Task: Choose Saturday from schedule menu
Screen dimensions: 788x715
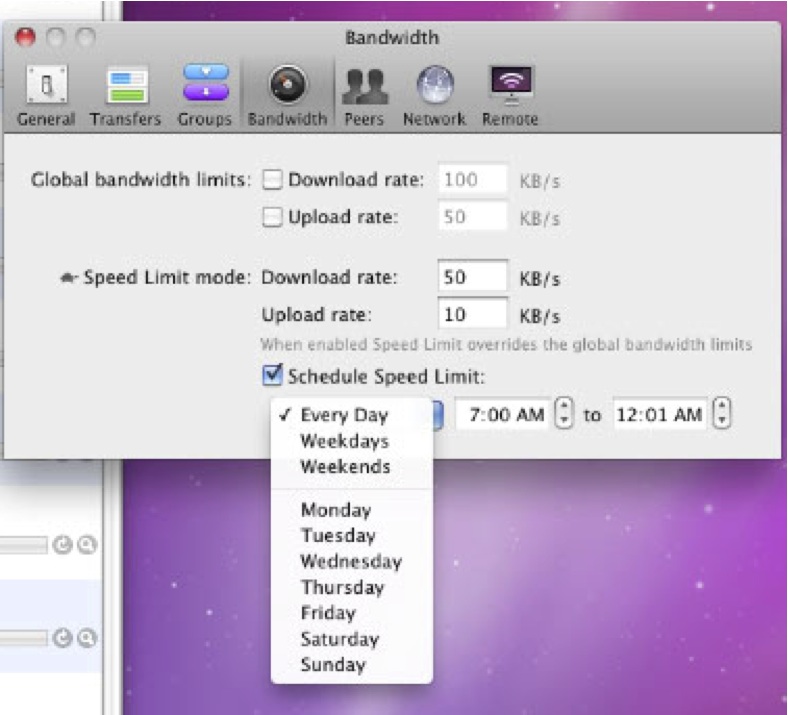Action: click(352, 639)
